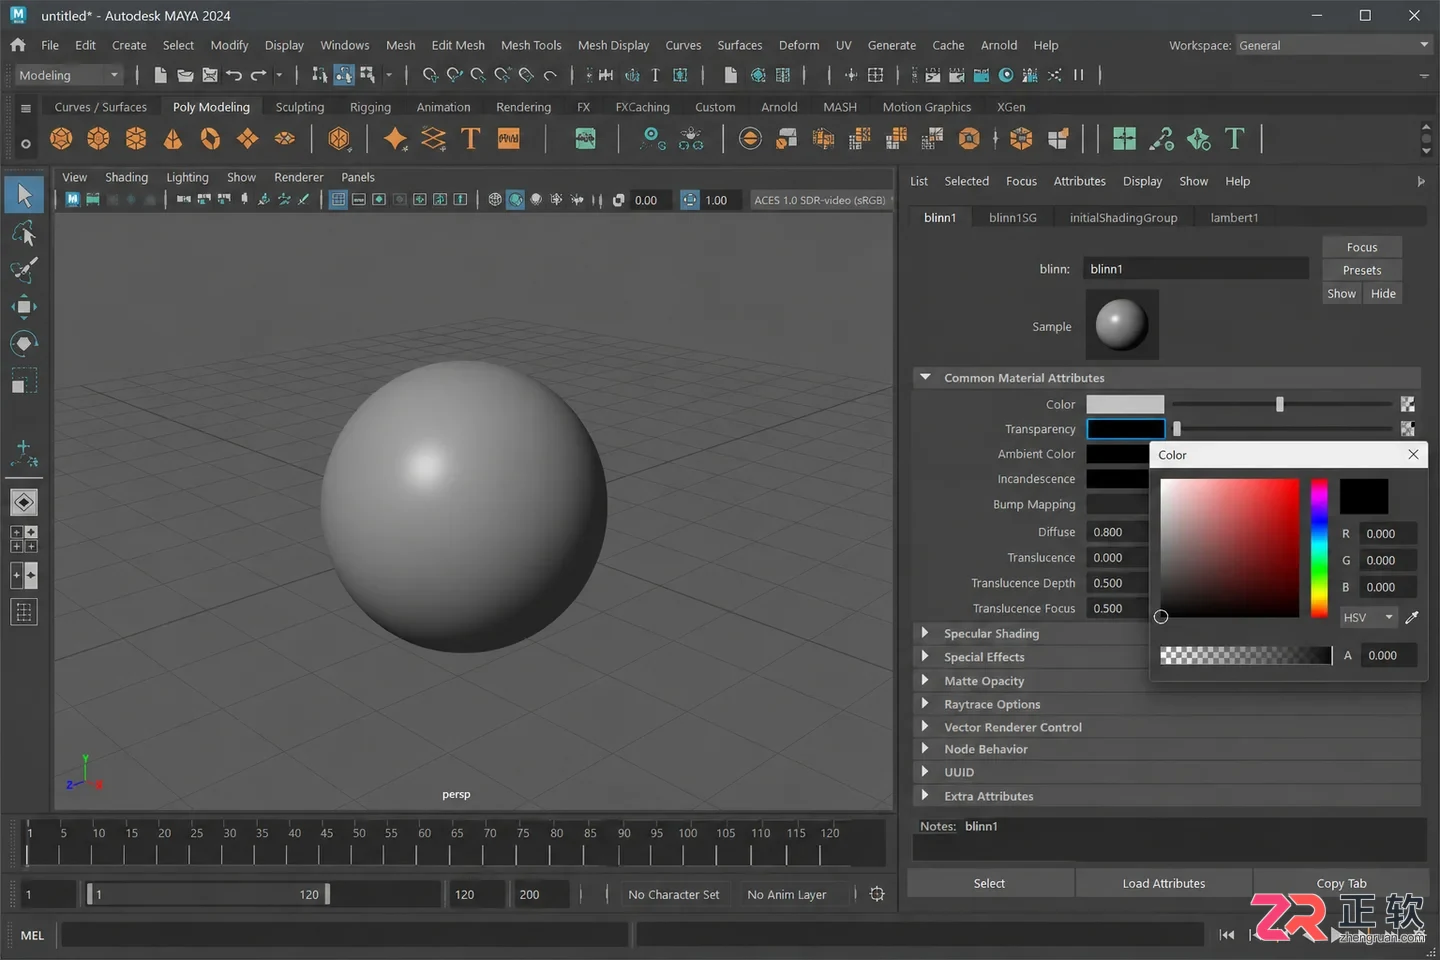
Task: Choose the Move tool in toolbox
Action: coord(24,307)
